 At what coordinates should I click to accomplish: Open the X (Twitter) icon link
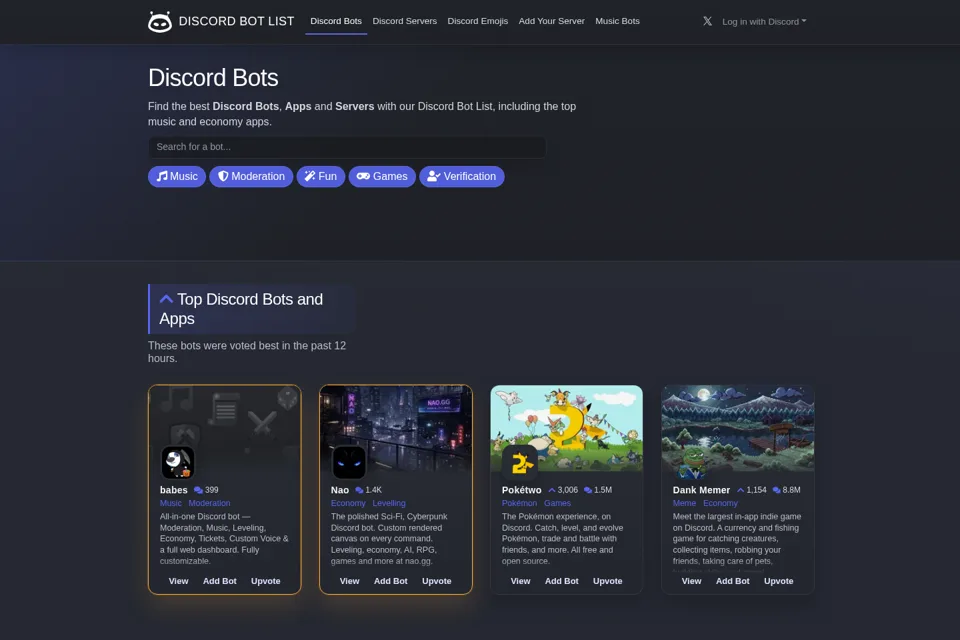click(707, 21)
